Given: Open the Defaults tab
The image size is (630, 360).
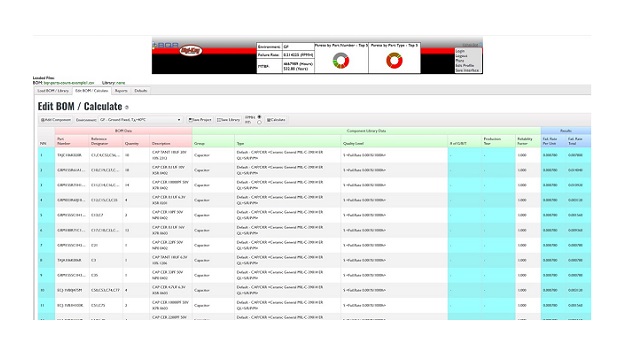Looking at the screenshot, I should pos(141,91).
